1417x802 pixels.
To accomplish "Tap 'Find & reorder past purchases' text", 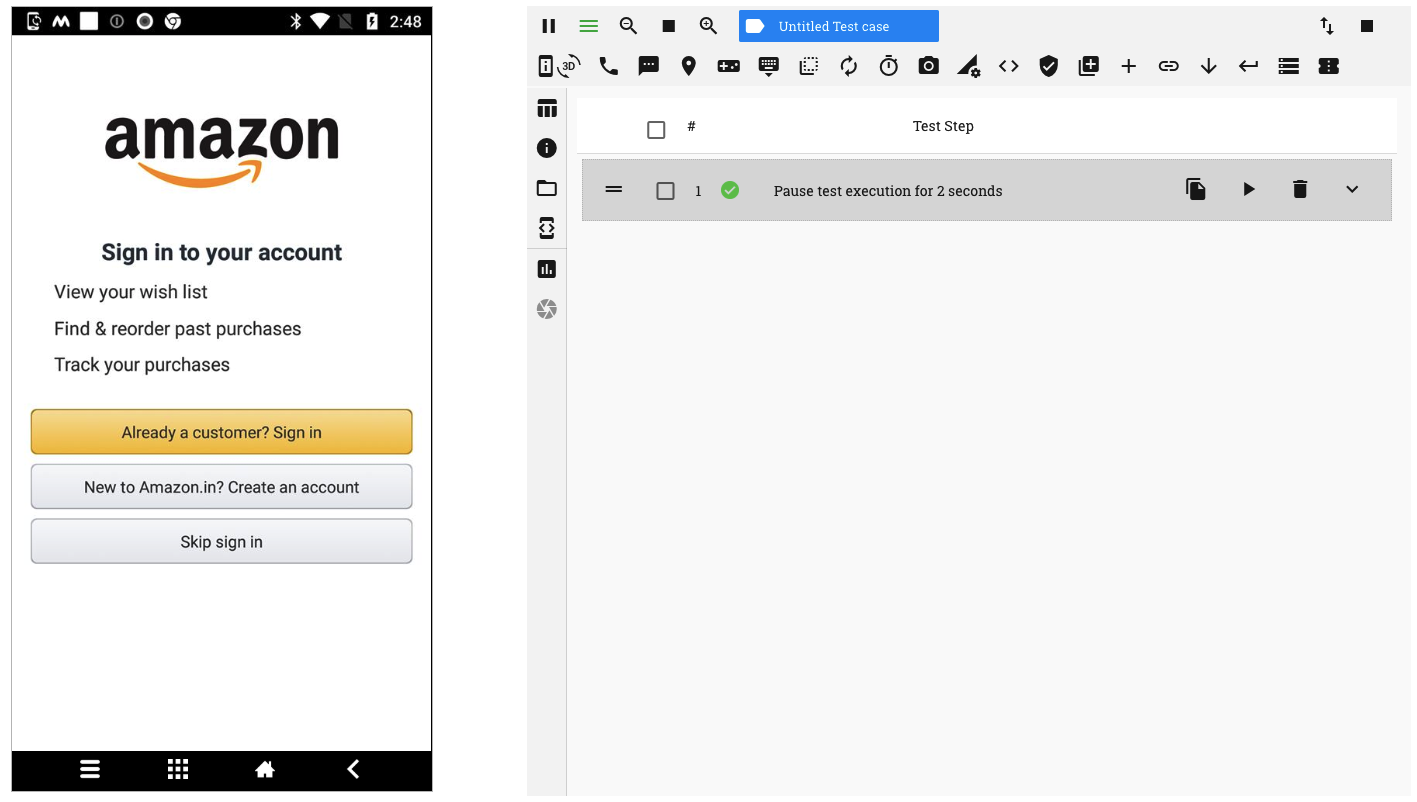I will tap(178, 329).
